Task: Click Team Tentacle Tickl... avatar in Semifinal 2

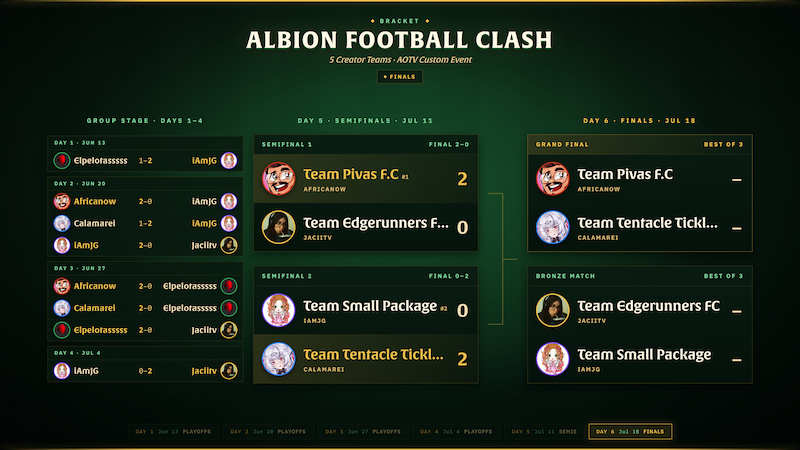Action: (279, 359)
